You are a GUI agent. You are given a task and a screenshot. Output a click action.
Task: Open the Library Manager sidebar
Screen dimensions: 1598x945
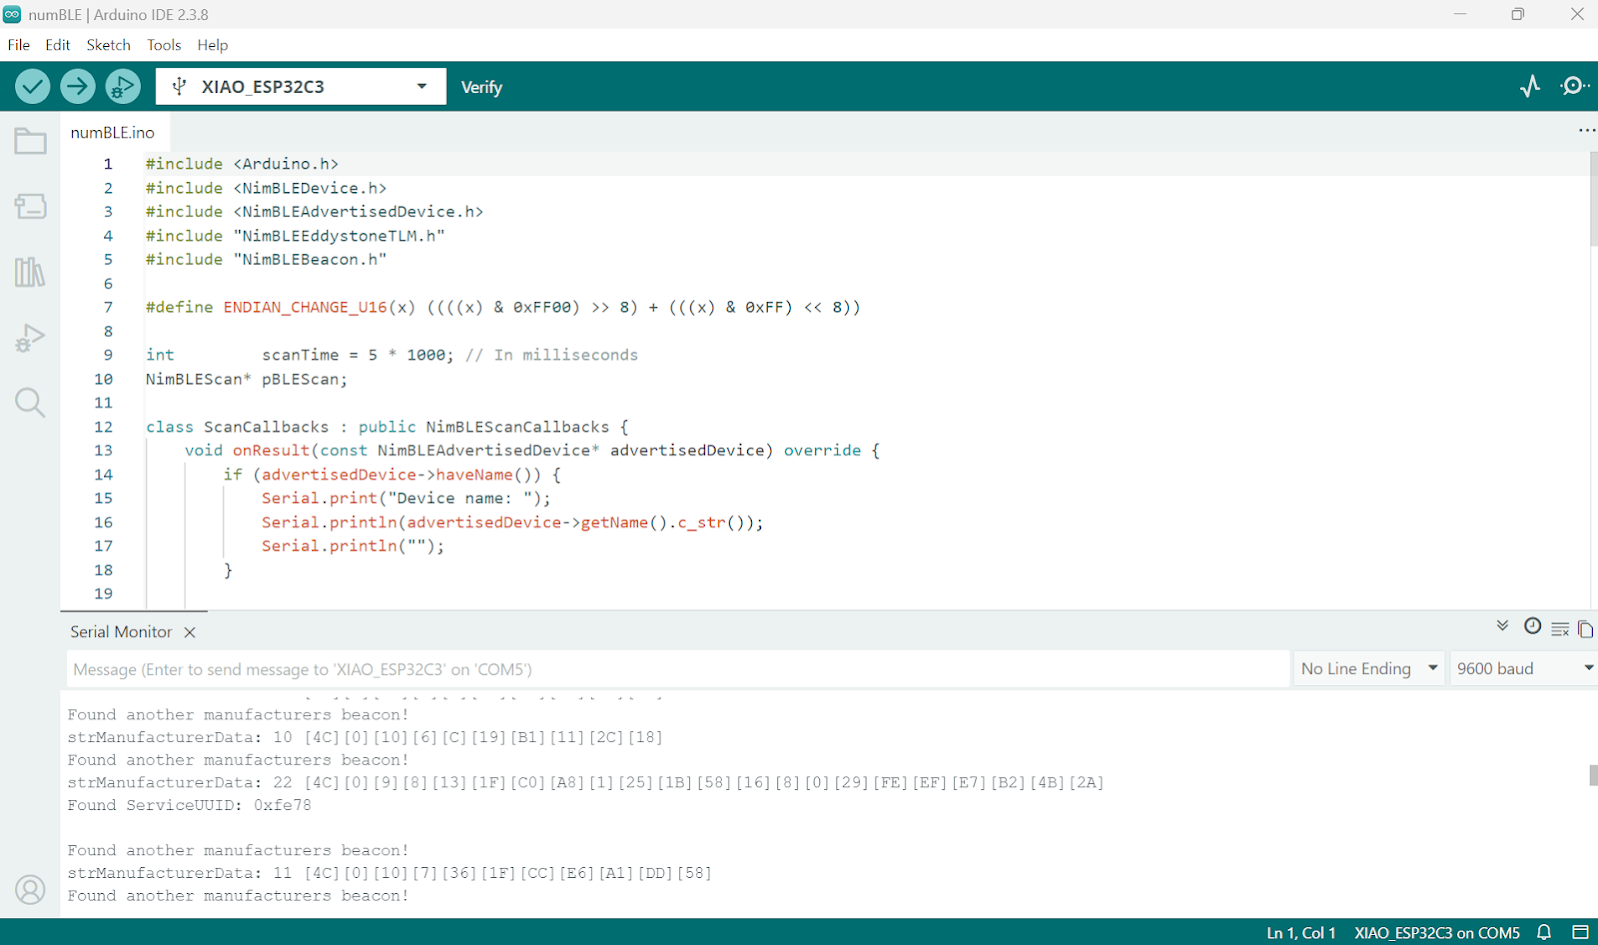(30, 272)
